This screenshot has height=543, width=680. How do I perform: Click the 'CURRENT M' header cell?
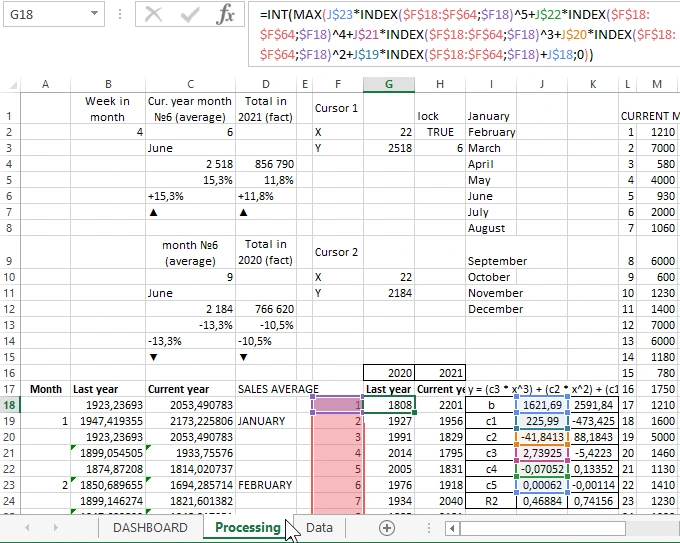coord(649,116)
